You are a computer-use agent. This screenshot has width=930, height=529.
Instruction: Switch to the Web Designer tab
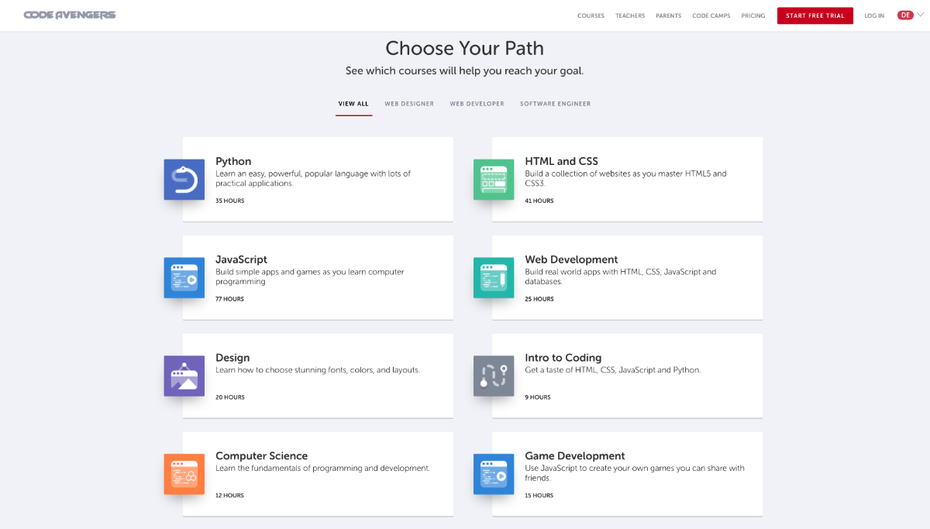point(409,104)
